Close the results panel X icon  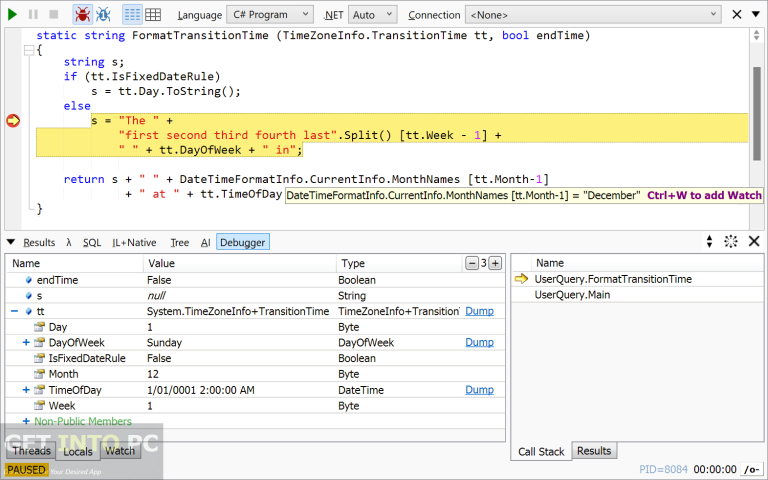pyautogui.click(x=754, y=241)
